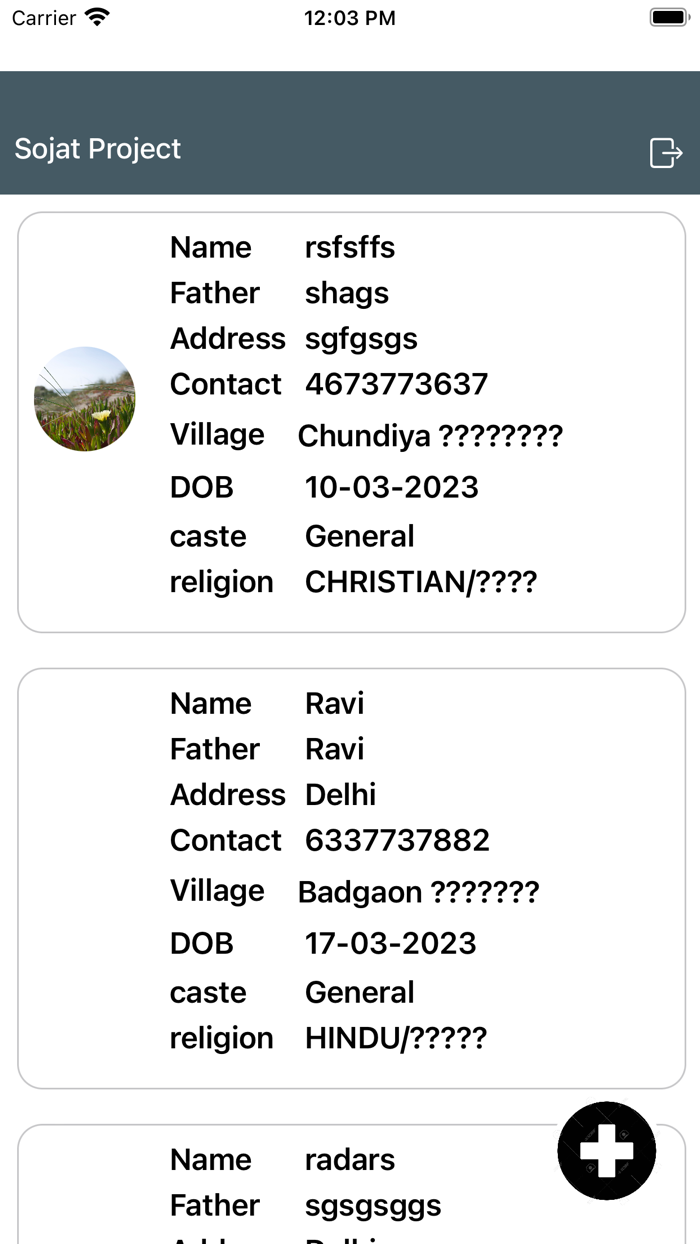Select the CHRISTIAN religion value
The height and width of the screenshot is (1244, 700).
[420, 582]
